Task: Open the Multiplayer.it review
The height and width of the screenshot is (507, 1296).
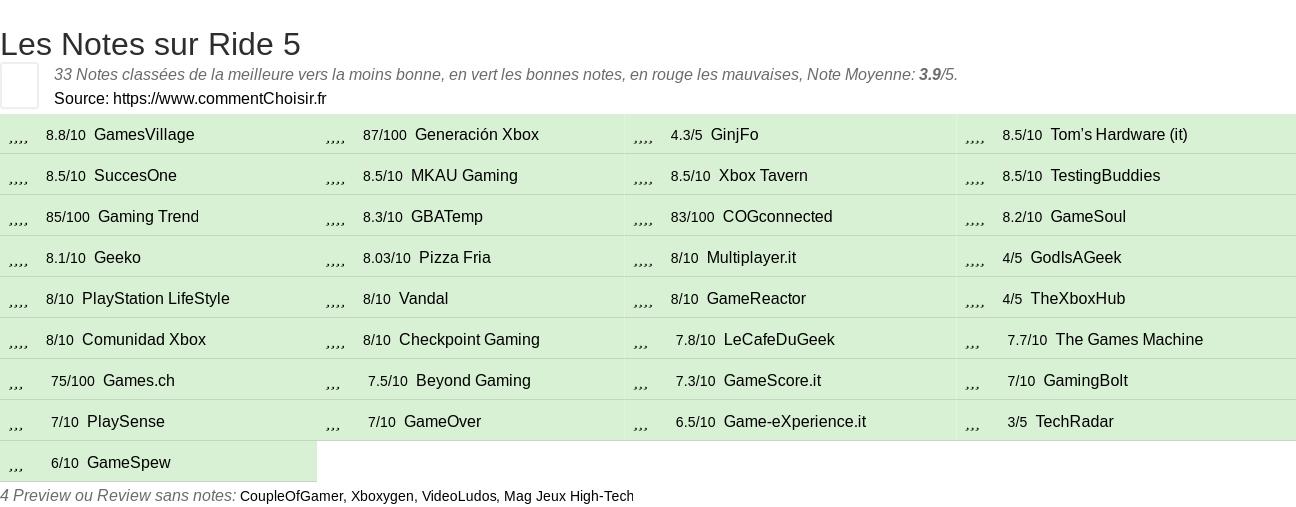Action: 751,258
